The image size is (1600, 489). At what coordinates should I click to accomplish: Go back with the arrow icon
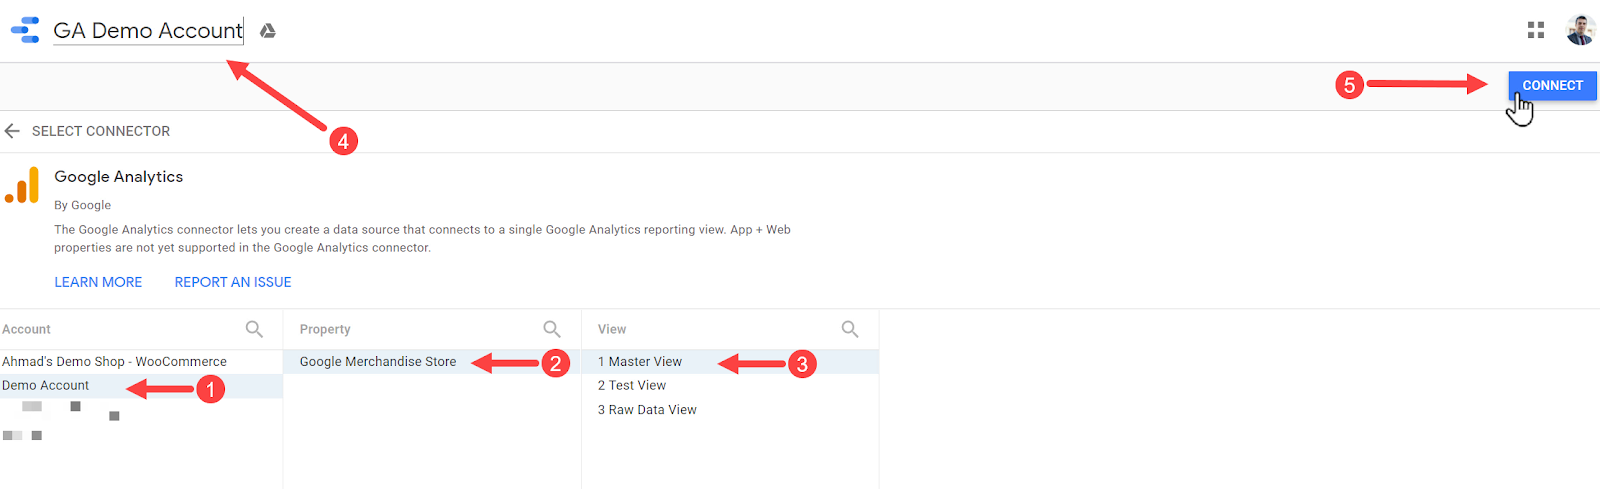tap(12, 131)
